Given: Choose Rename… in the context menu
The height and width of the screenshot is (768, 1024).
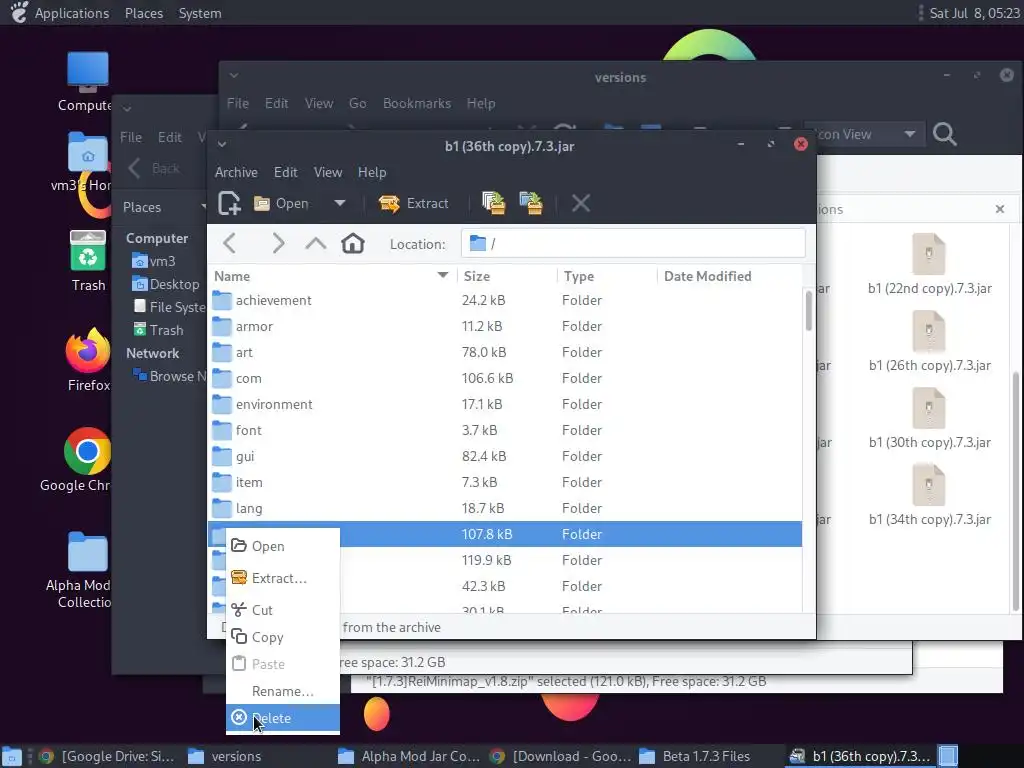Looking at the screenshot, I should 283,691.
